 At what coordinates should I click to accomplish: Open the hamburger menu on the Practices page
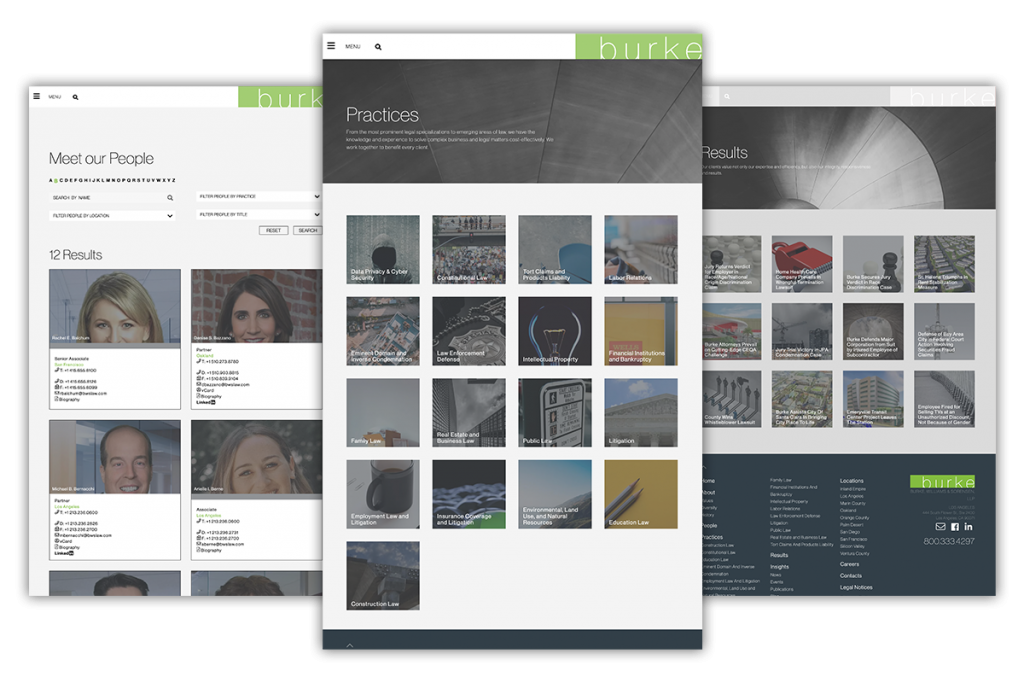point(330,44)
